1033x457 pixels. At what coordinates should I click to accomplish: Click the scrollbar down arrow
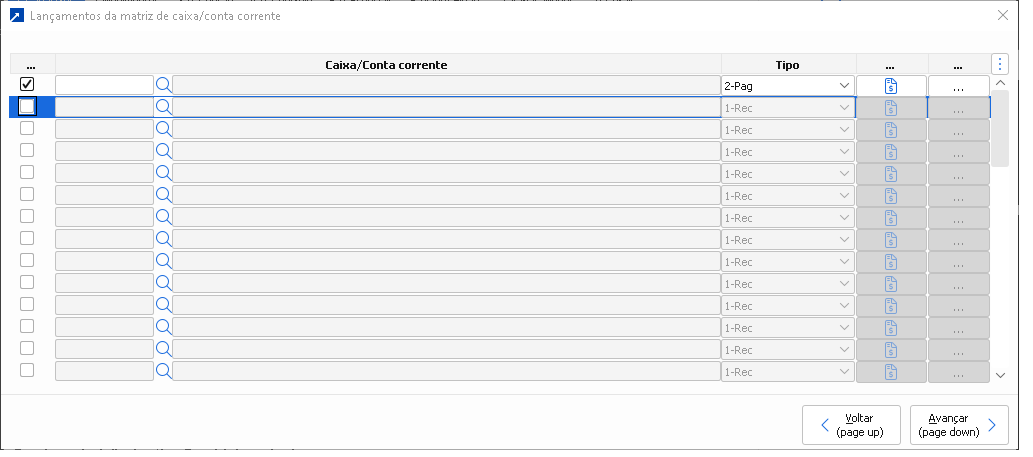pos(1000,375)
